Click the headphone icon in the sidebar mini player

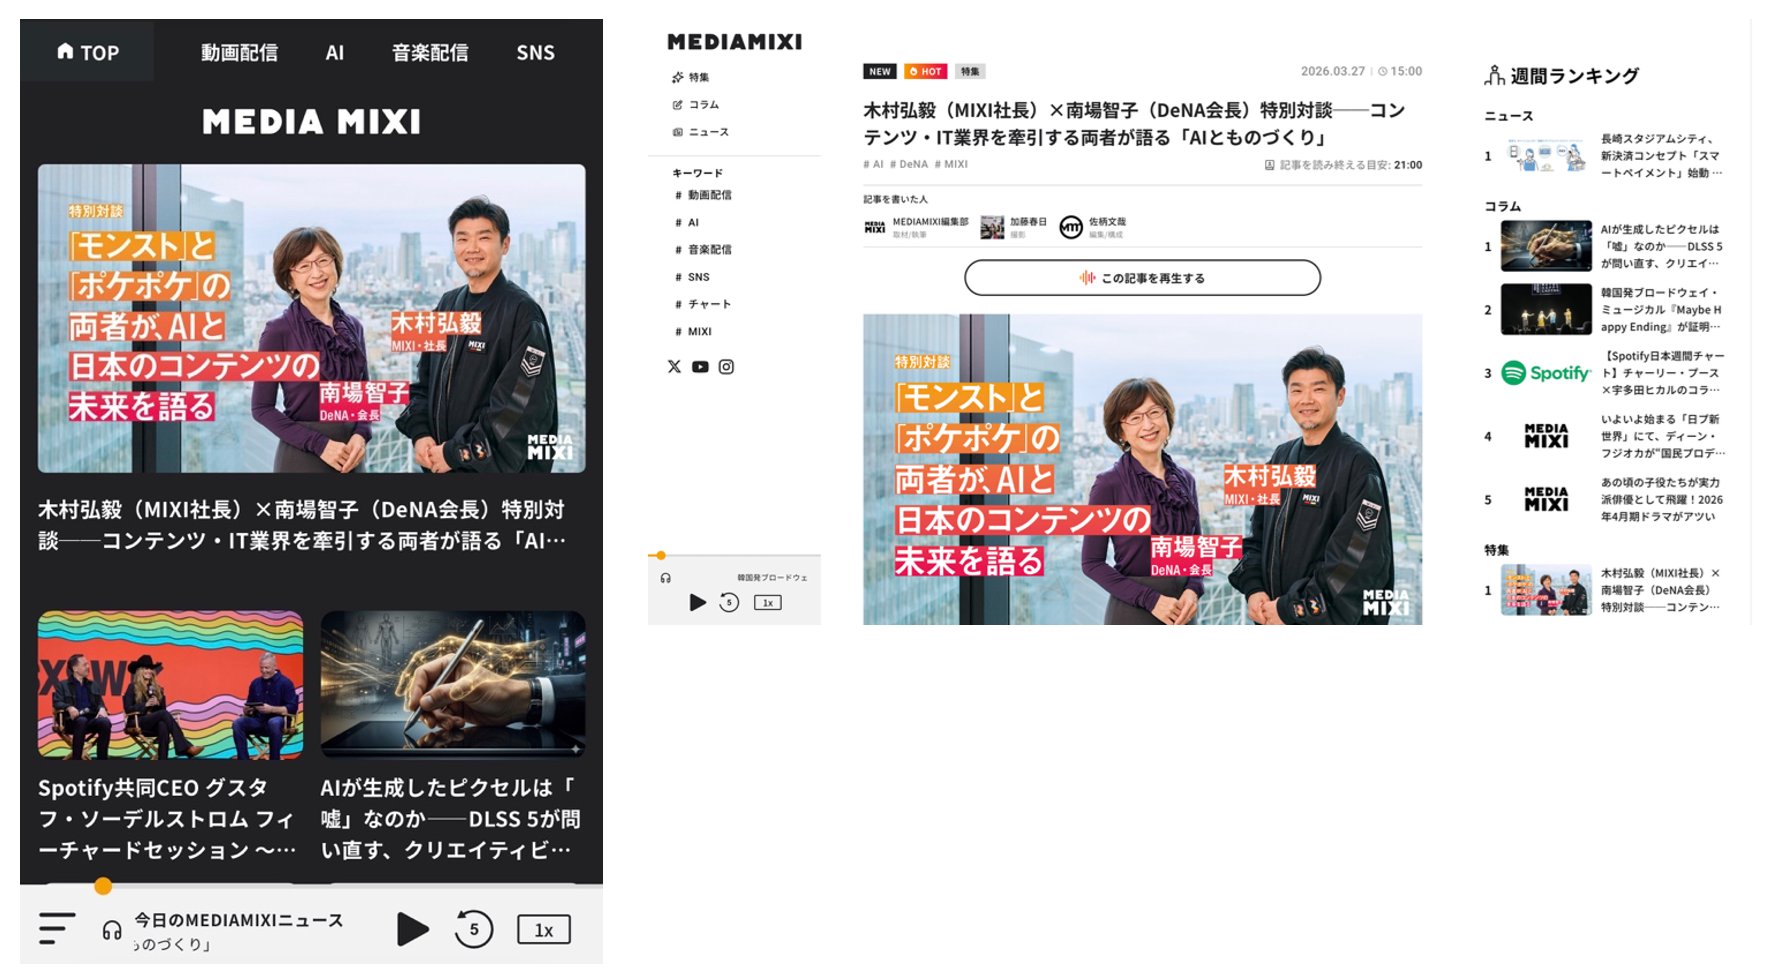pyautogui.click(x=666, y=578)
